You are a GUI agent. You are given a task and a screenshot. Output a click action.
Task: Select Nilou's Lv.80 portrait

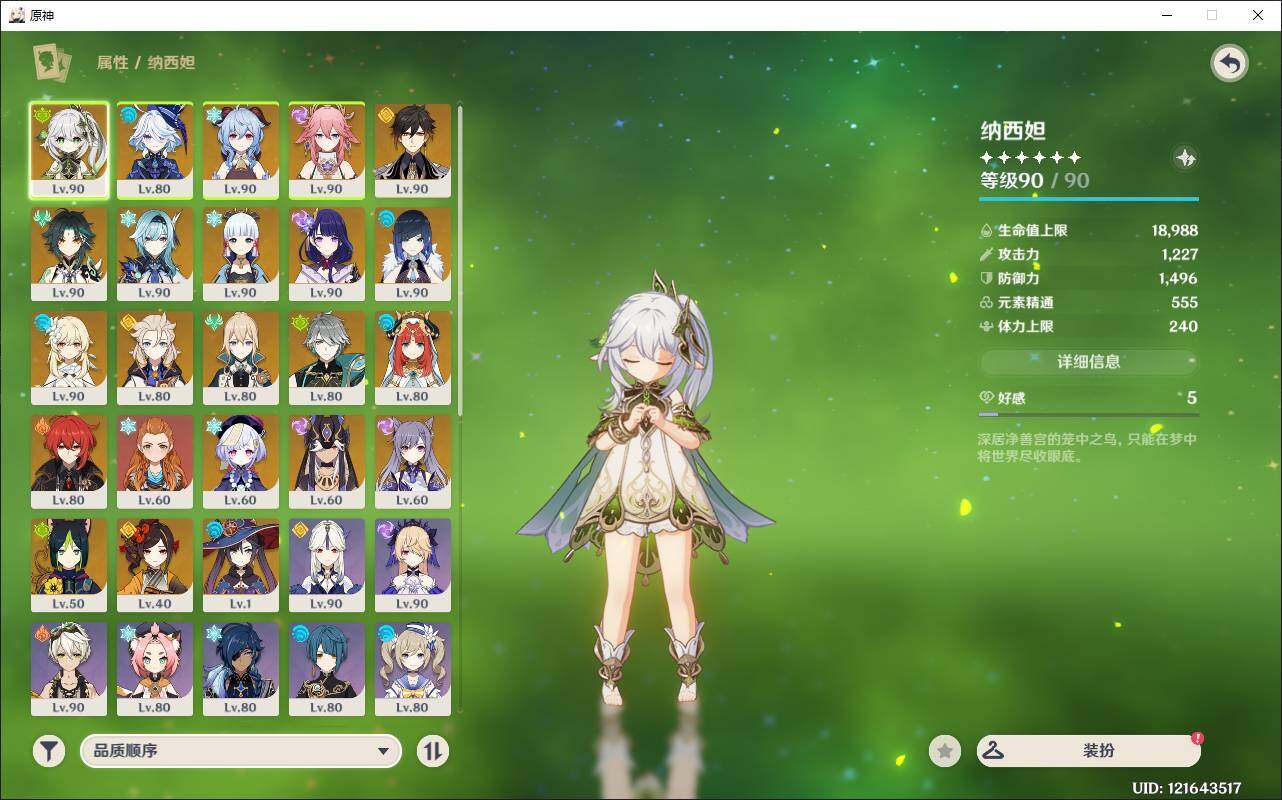[x=413, y=358]
